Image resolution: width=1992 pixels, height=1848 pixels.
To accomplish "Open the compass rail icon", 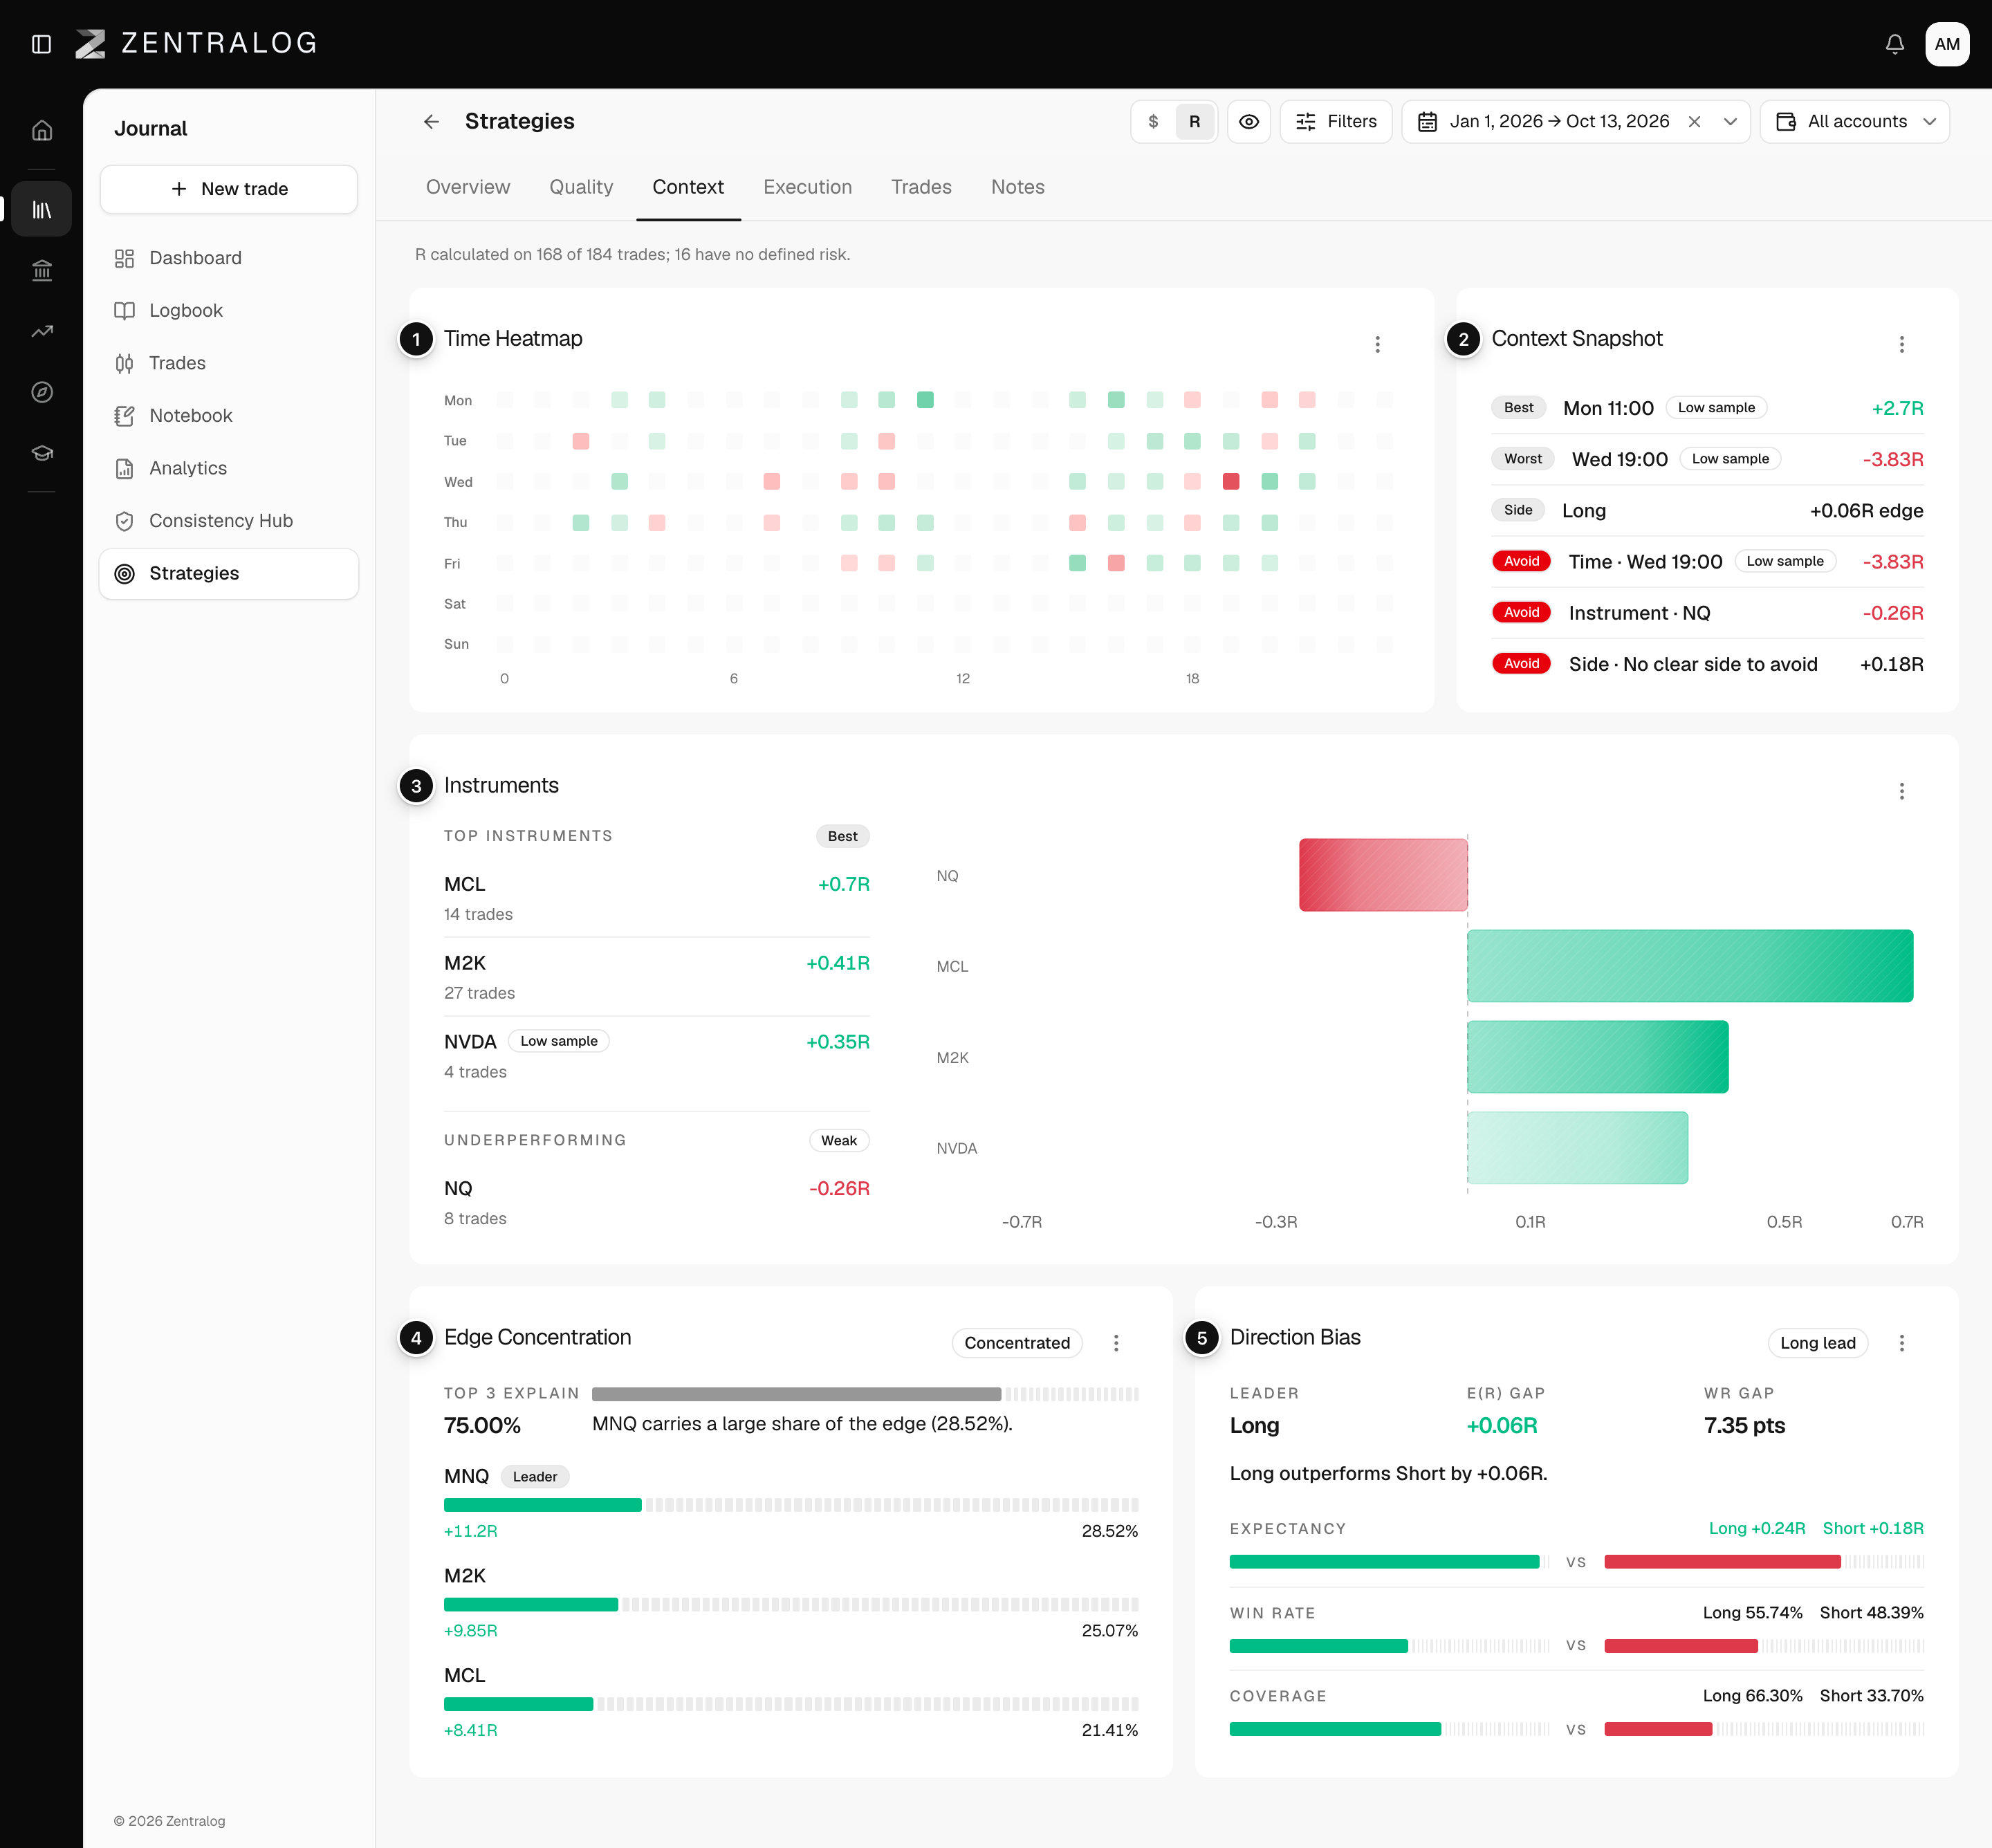I will pos(42,392).
